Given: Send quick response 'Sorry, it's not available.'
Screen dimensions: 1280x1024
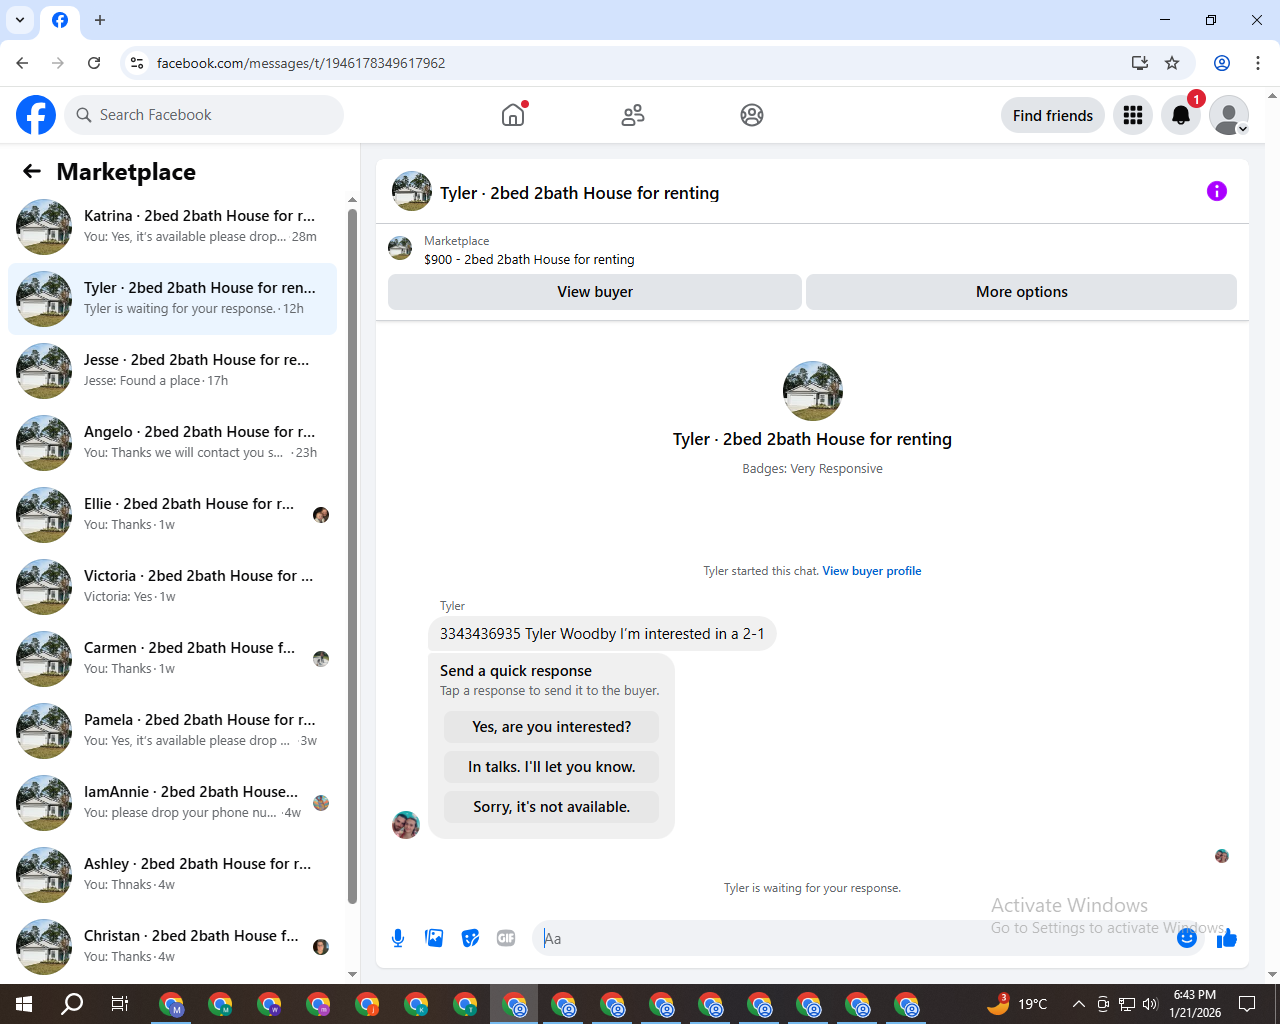Looking at the screenshot, I should pyautogui.click(x=552, y=807).
